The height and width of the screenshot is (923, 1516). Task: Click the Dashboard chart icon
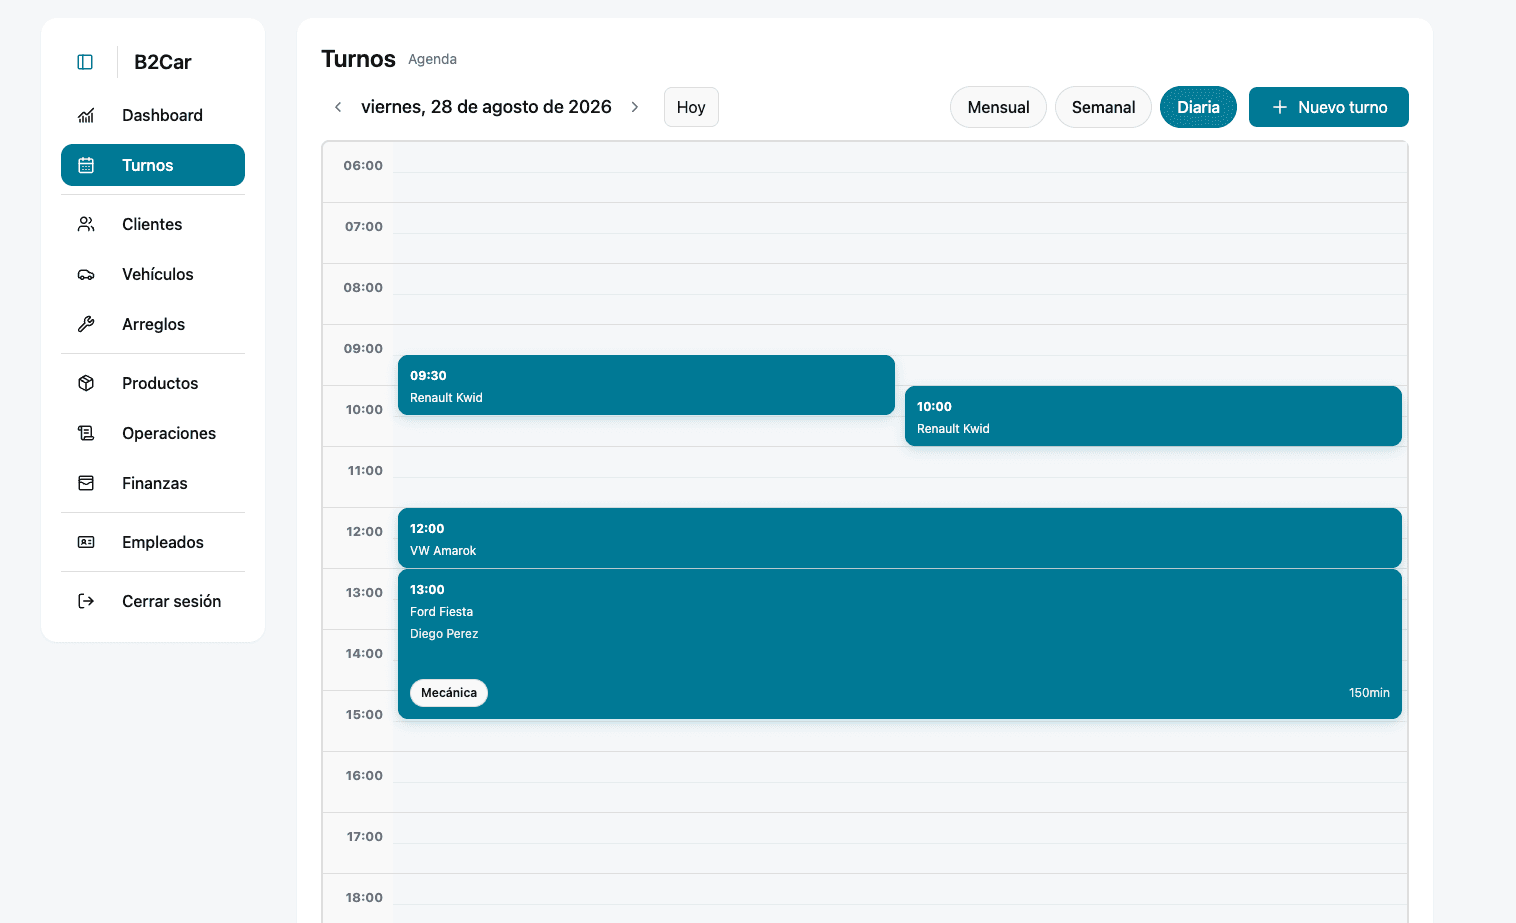click(x=86, y=115)
